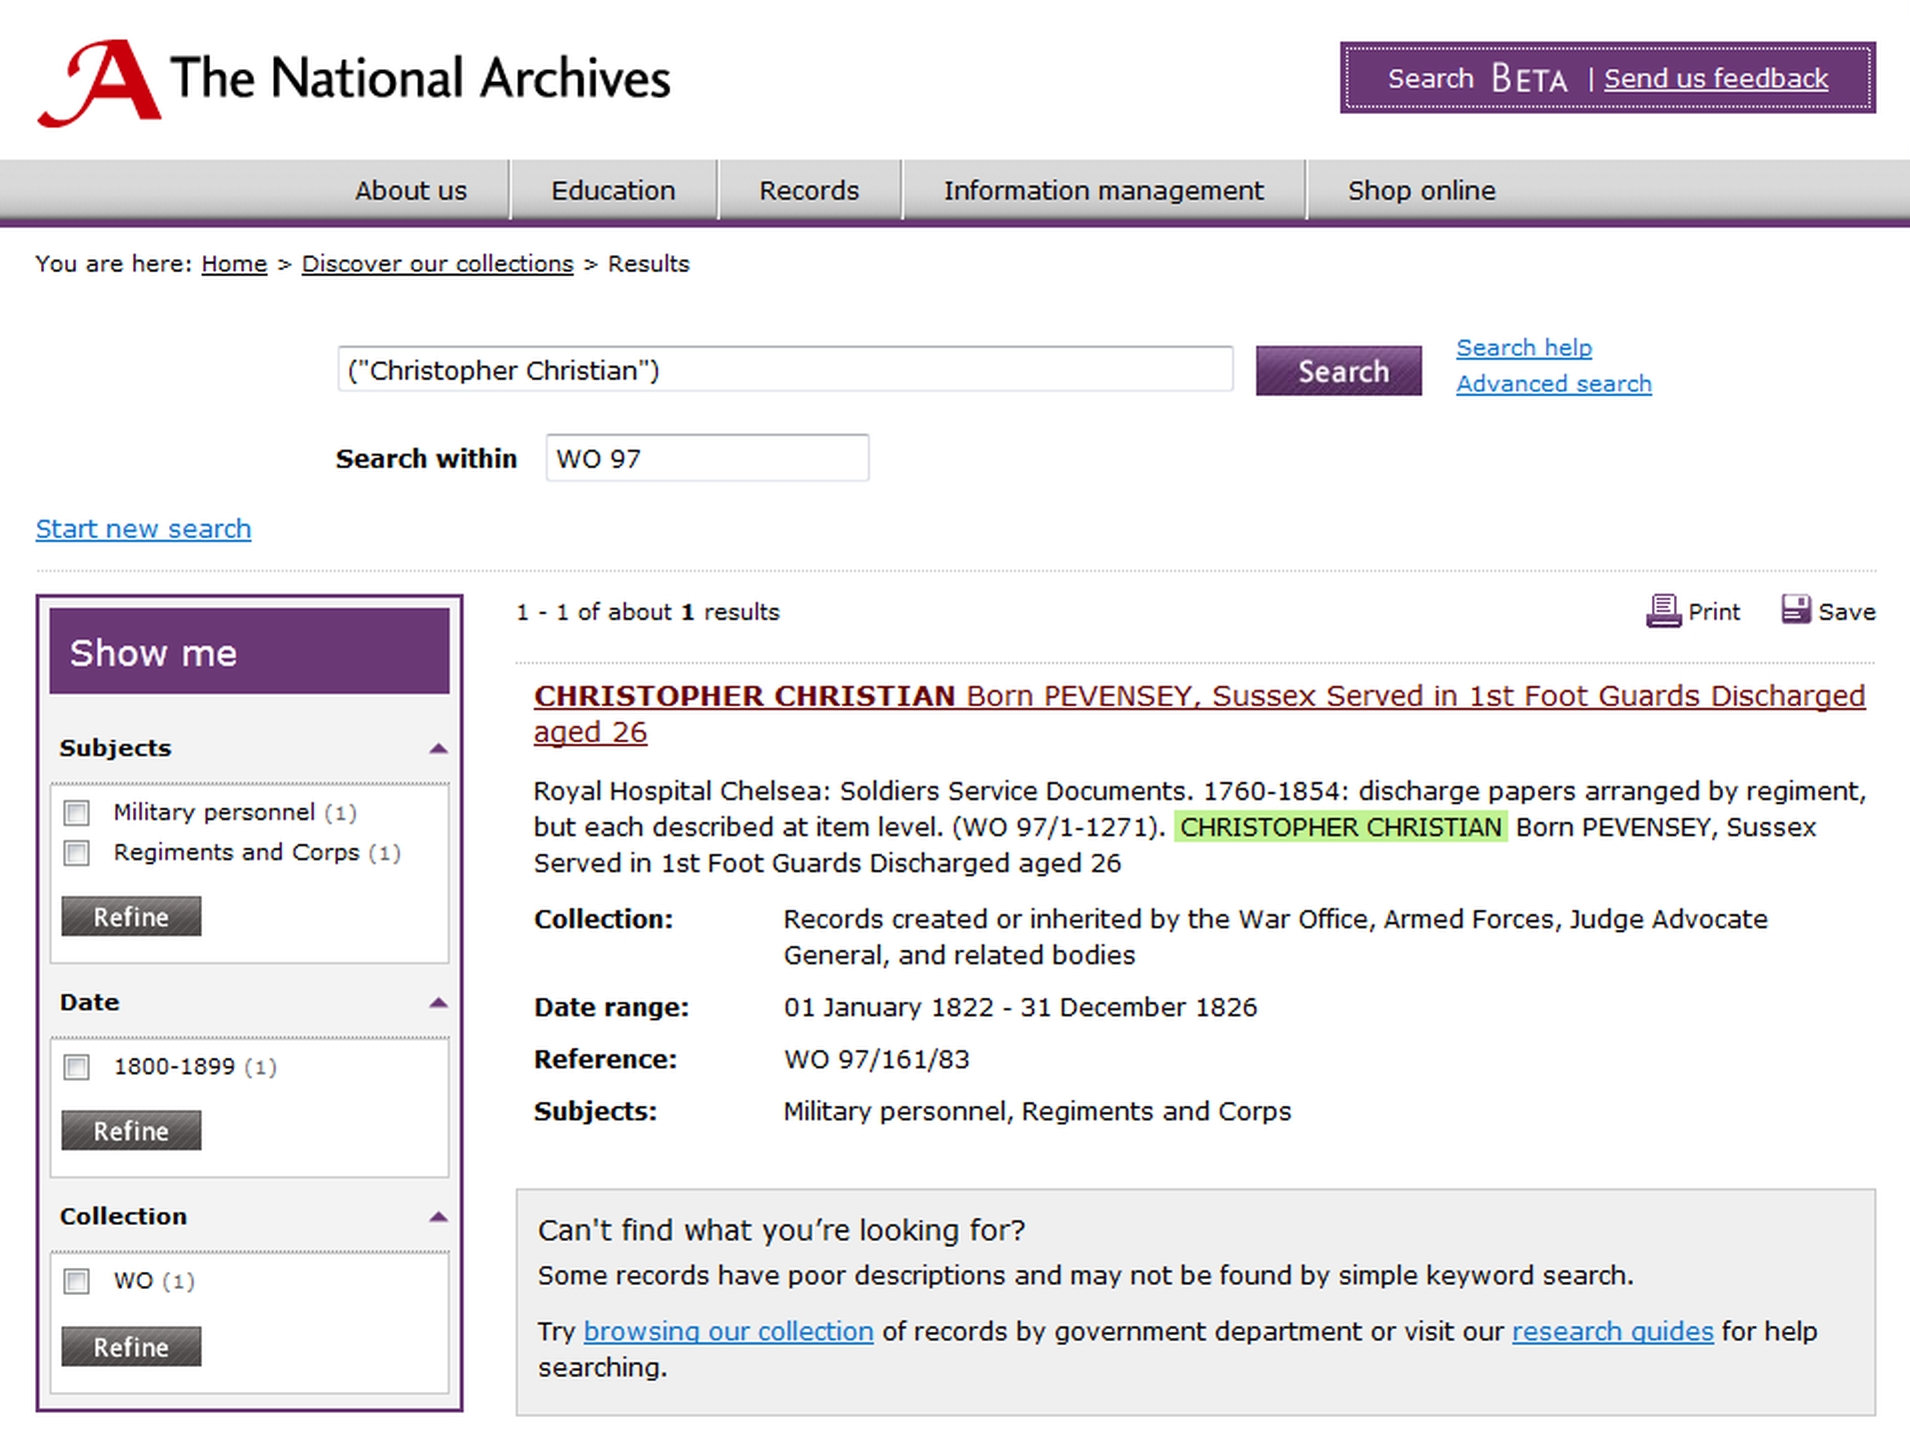Open the Shop online menu
1910x1430 pixels.
(1421, 190)
